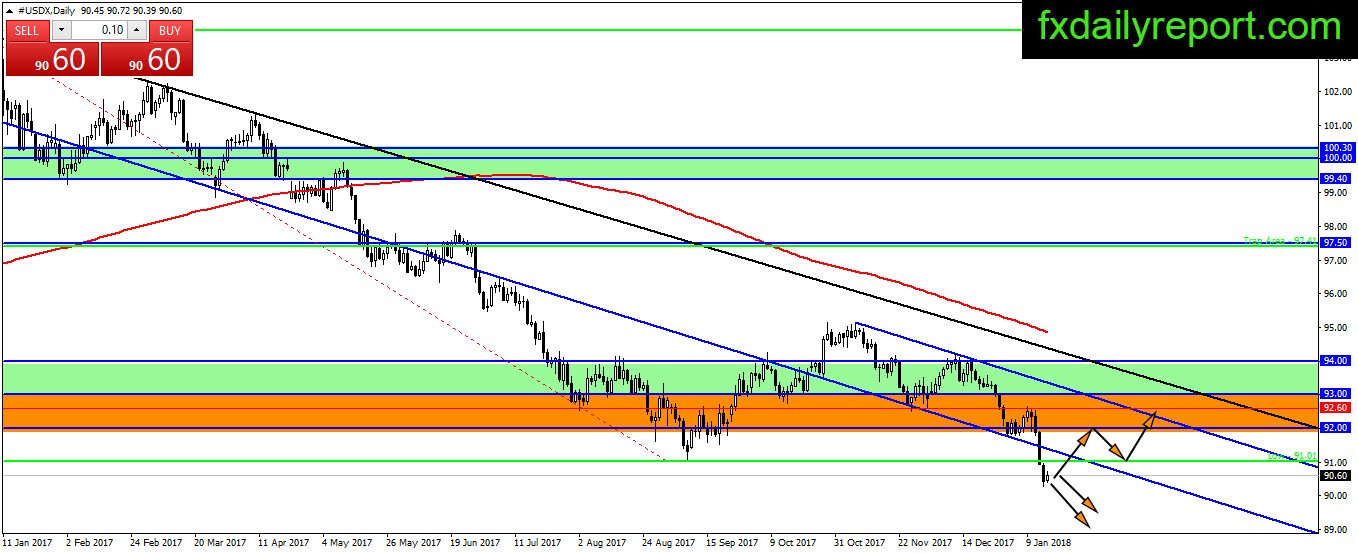Select the red 92.60 price label
Screen dimensions: 1358x554
pos(1337,408)
